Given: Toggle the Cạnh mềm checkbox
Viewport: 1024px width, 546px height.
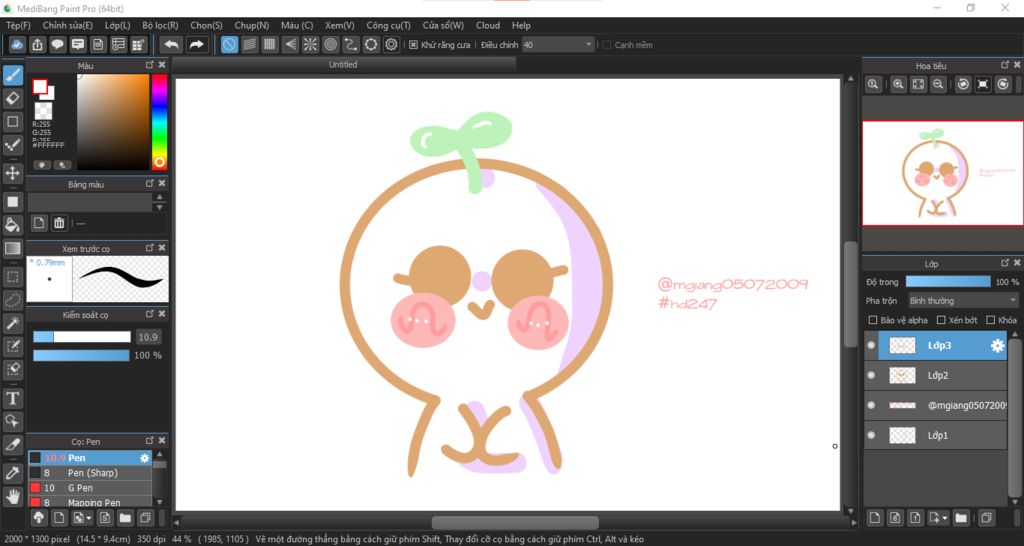Looking at the screenshot, I should point(607,45).
